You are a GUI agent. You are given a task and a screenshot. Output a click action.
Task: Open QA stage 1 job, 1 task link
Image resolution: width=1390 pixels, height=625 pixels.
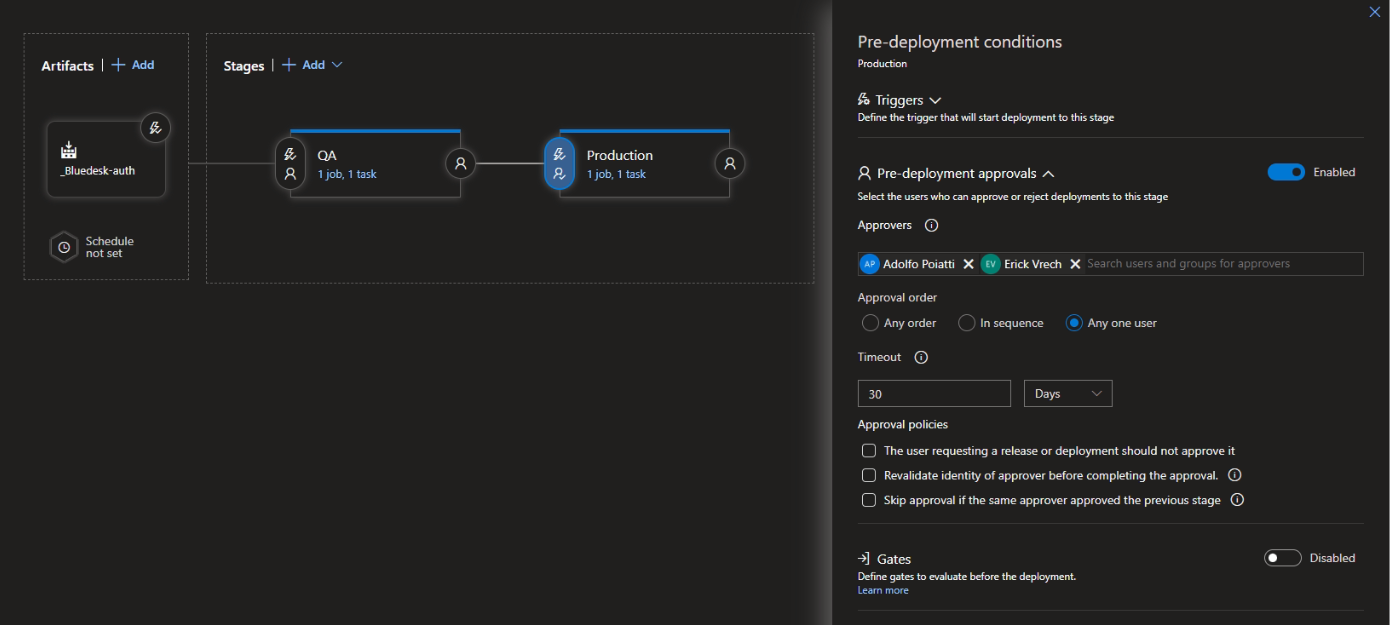[x=347, y=174]
